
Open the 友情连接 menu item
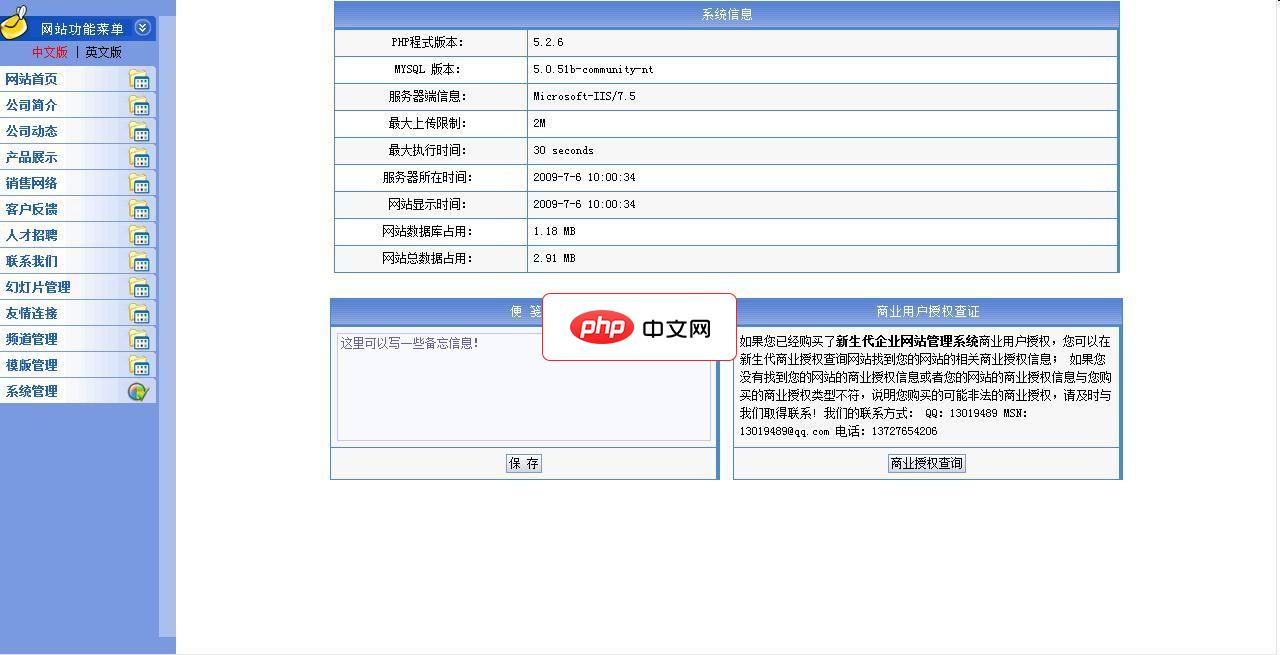[78, 313]
